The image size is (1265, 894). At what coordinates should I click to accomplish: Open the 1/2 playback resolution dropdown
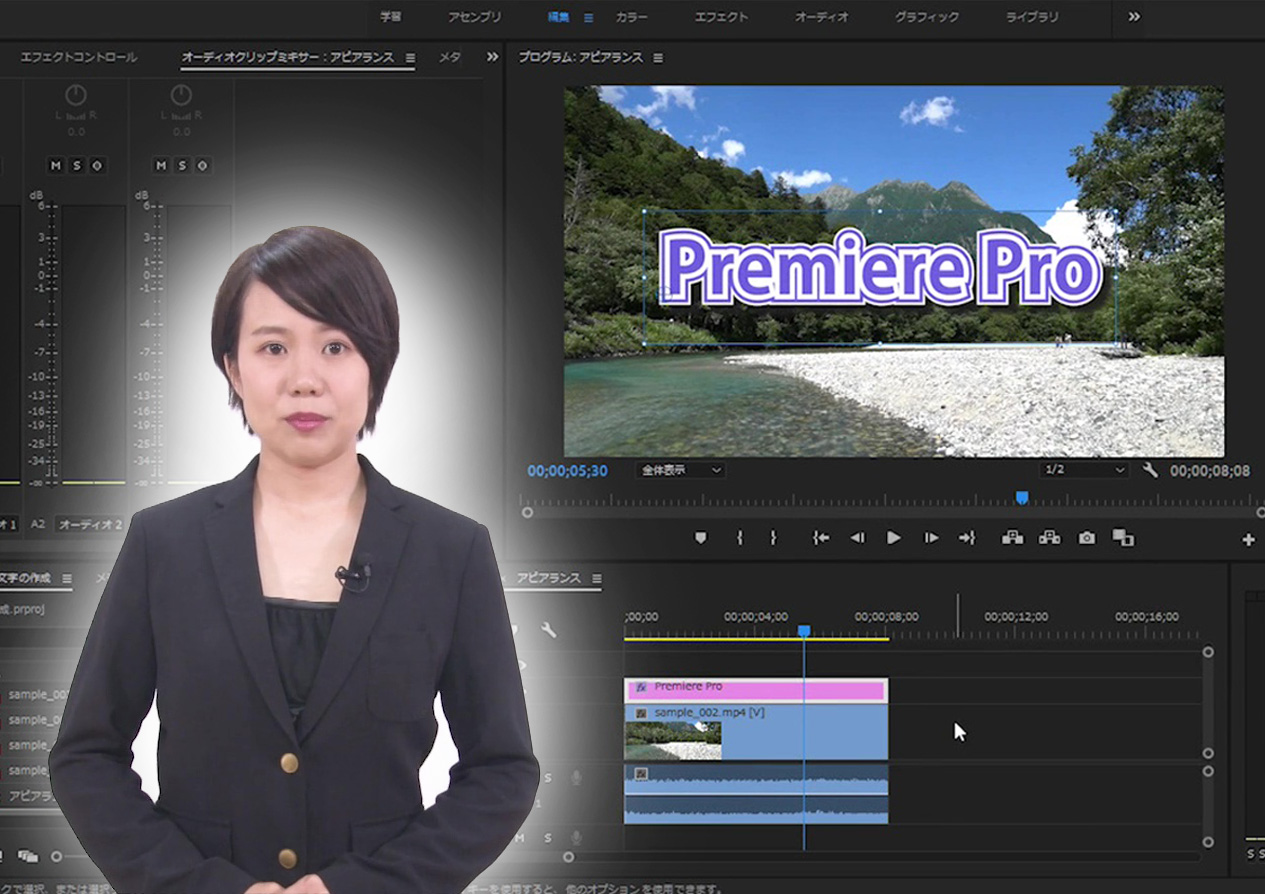1084,470
